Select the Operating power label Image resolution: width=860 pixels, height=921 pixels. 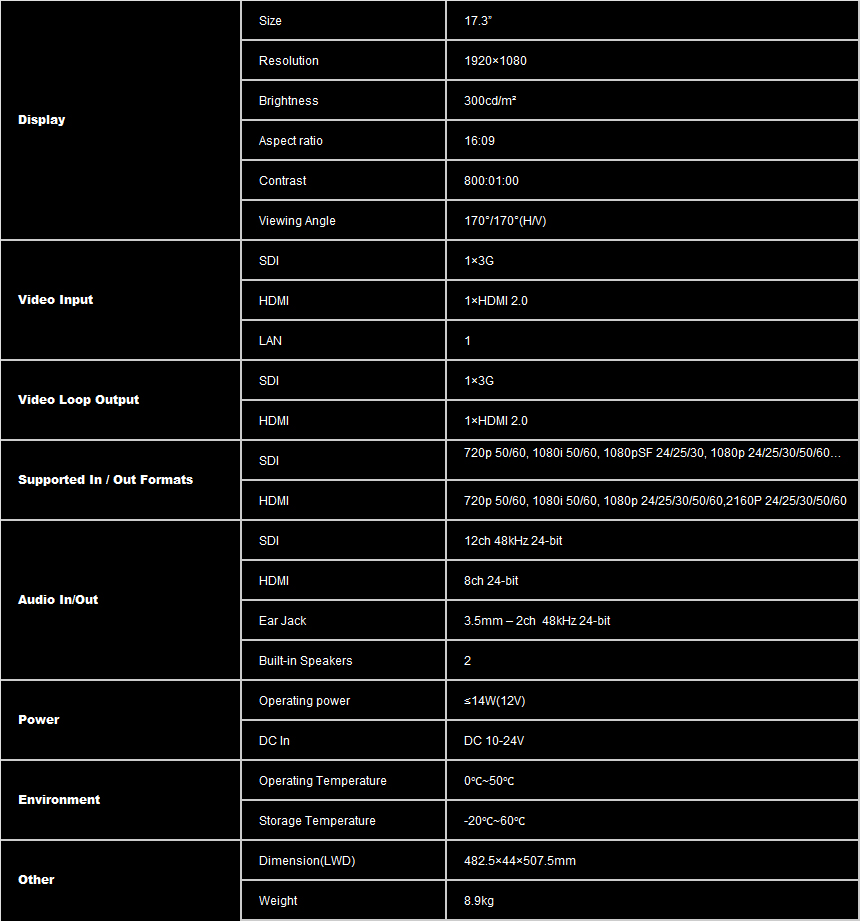305,701
